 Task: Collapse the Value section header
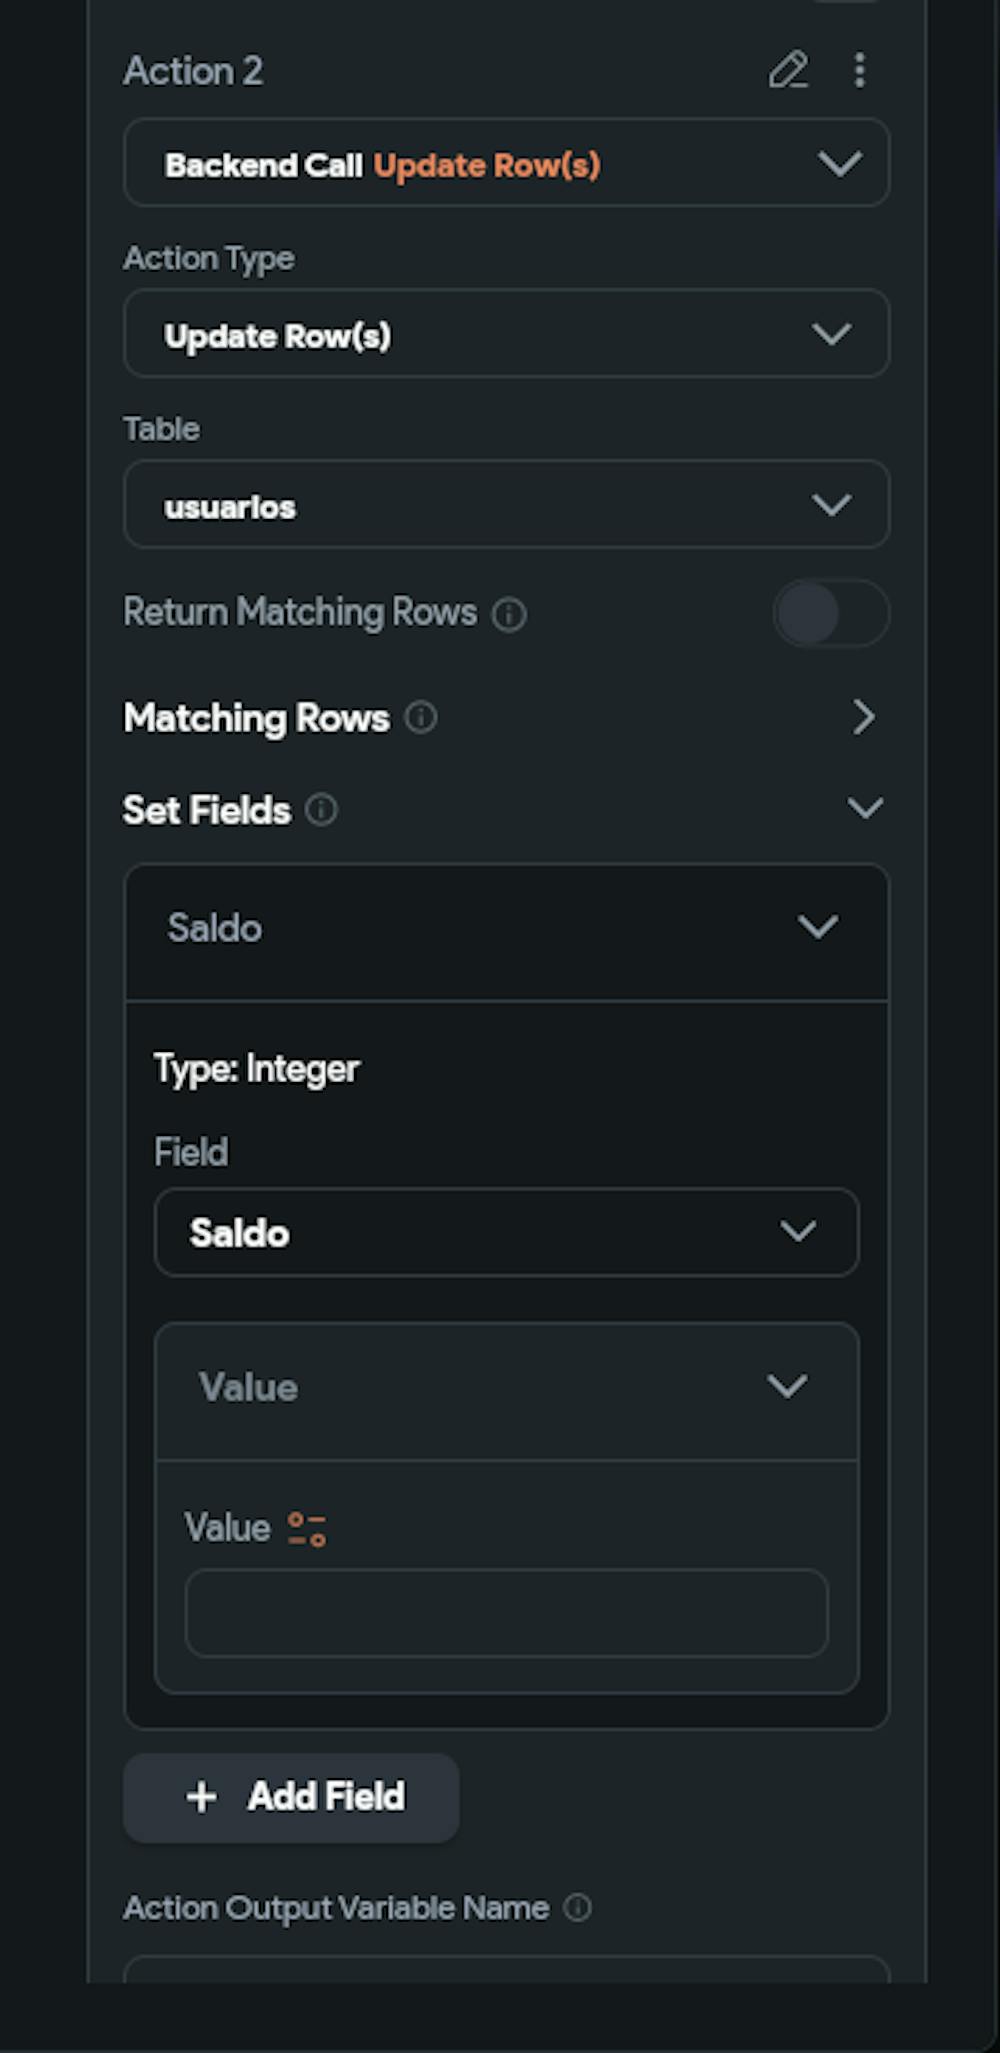point(787,1387)
